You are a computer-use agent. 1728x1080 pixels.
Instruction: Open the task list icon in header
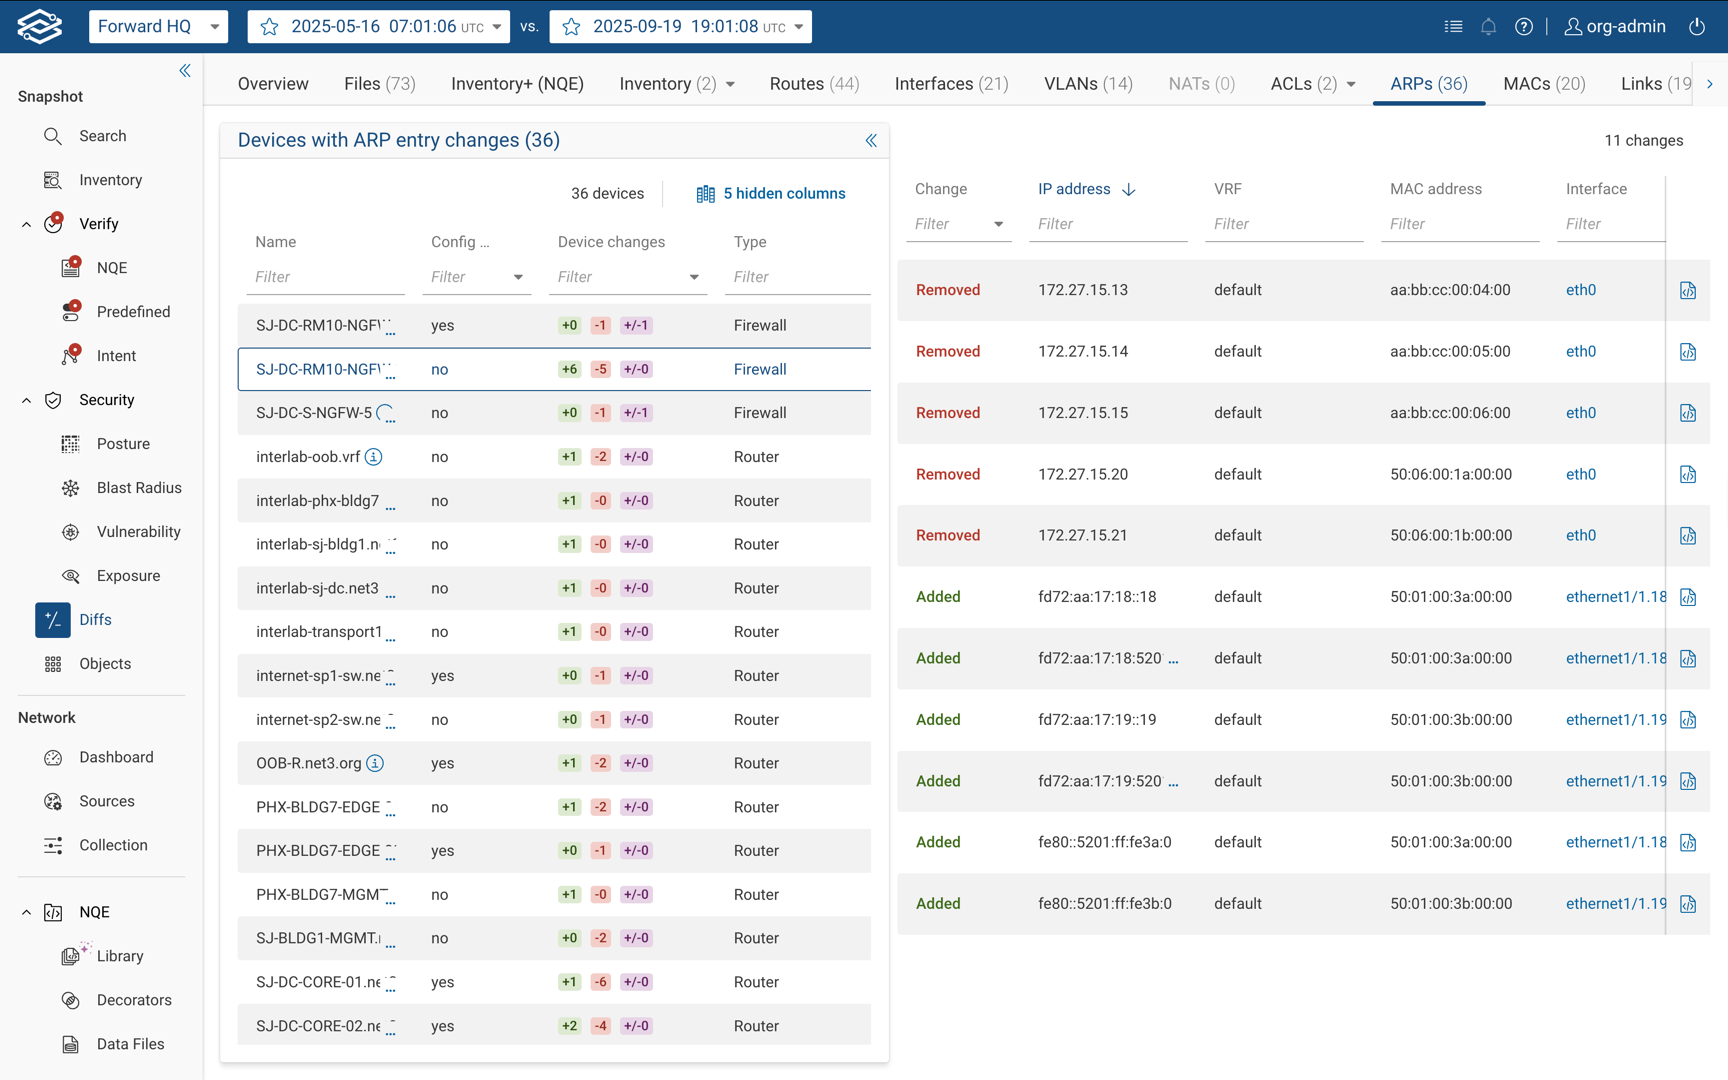tap(1453, 27)
